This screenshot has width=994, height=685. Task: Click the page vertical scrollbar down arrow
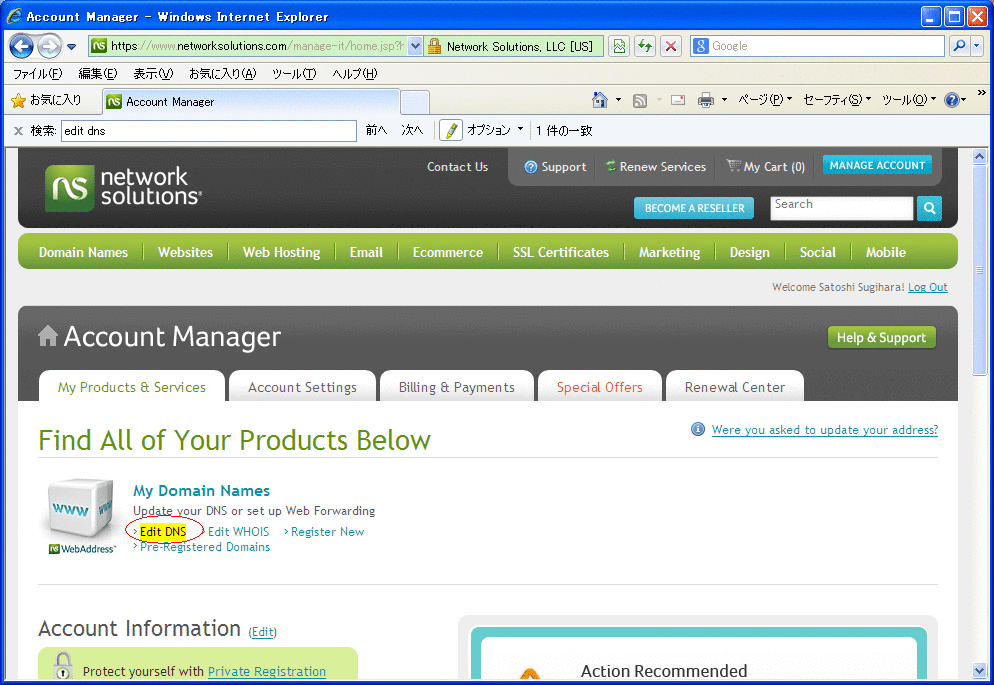pos(979,670)
